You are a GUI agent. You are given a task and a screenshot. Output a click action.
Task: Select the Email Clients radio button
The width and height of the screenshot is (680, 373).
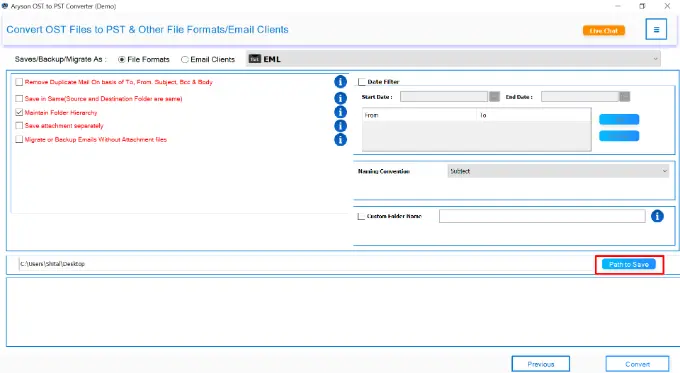[185, 59]
